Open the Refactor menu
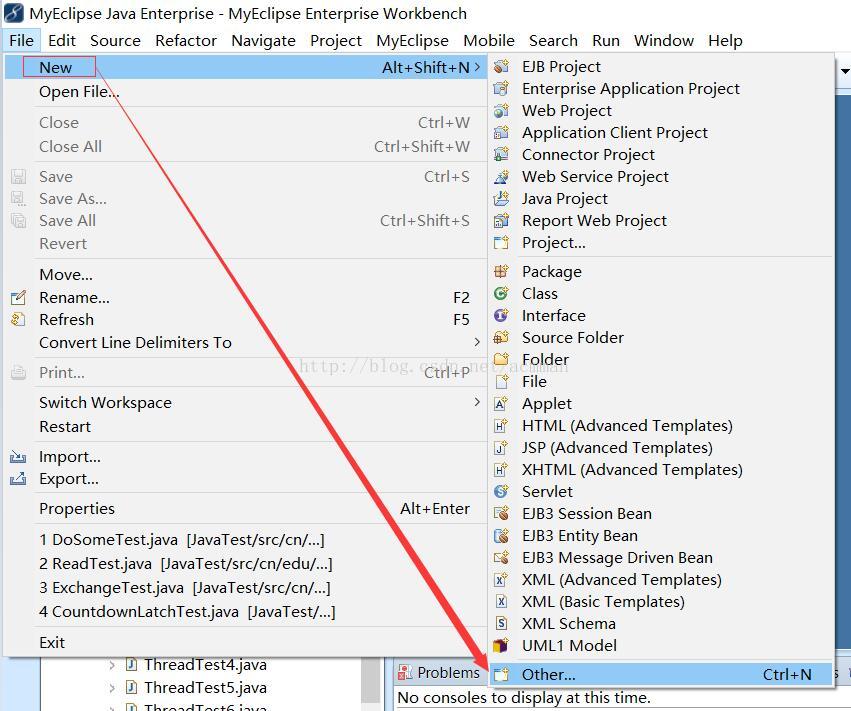This screenshot has height=711, width=851. (x=186, y=41)
